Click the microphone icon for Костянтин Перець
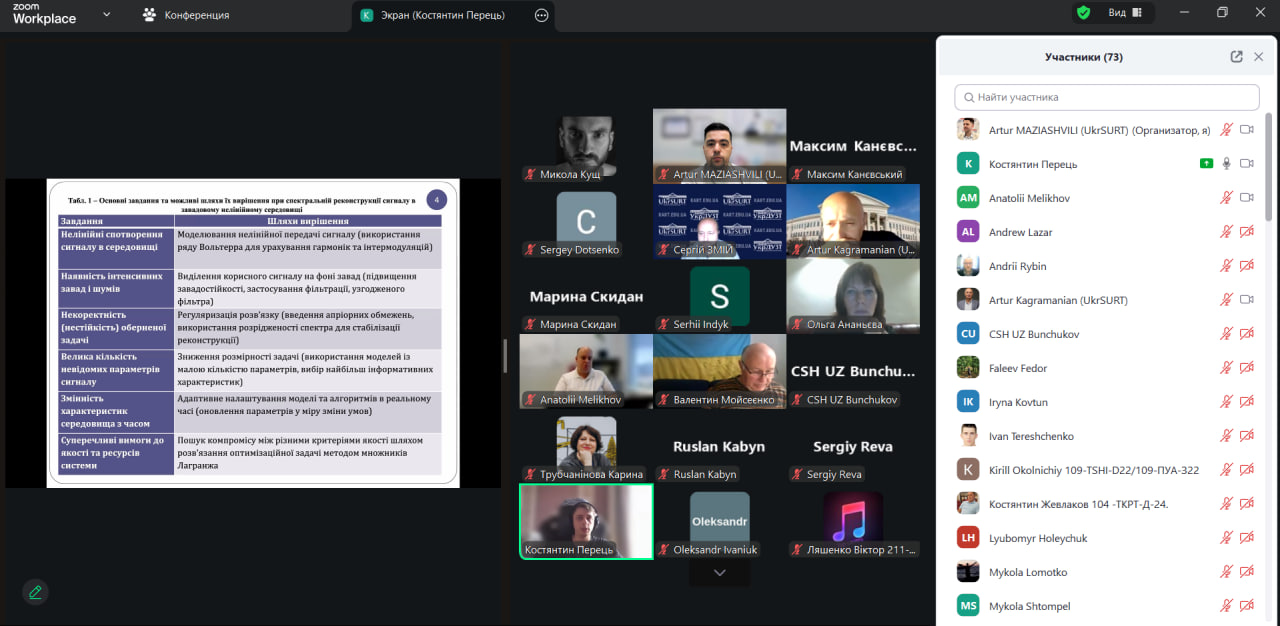The image size is (1280, 626). point(1226,164)
